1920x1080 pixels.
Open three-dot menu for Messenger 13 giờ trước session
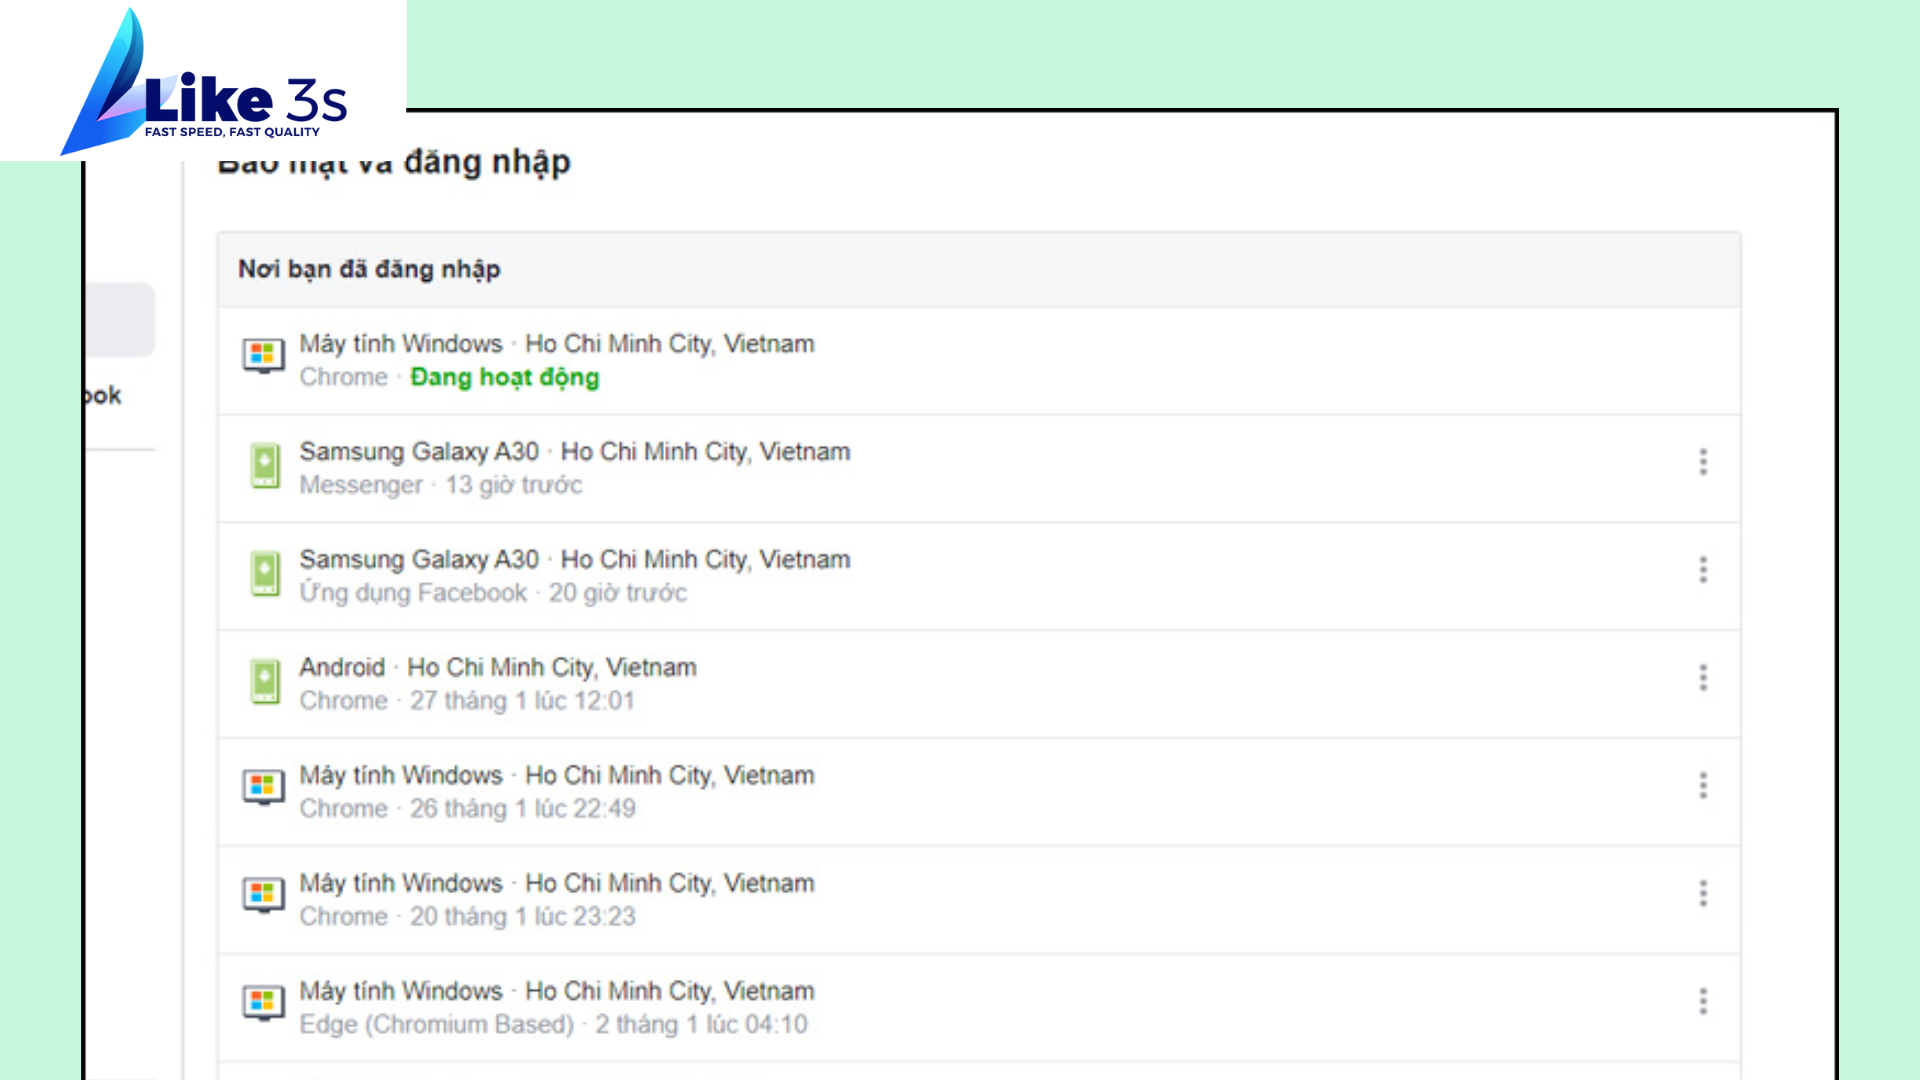point(1703,462)
